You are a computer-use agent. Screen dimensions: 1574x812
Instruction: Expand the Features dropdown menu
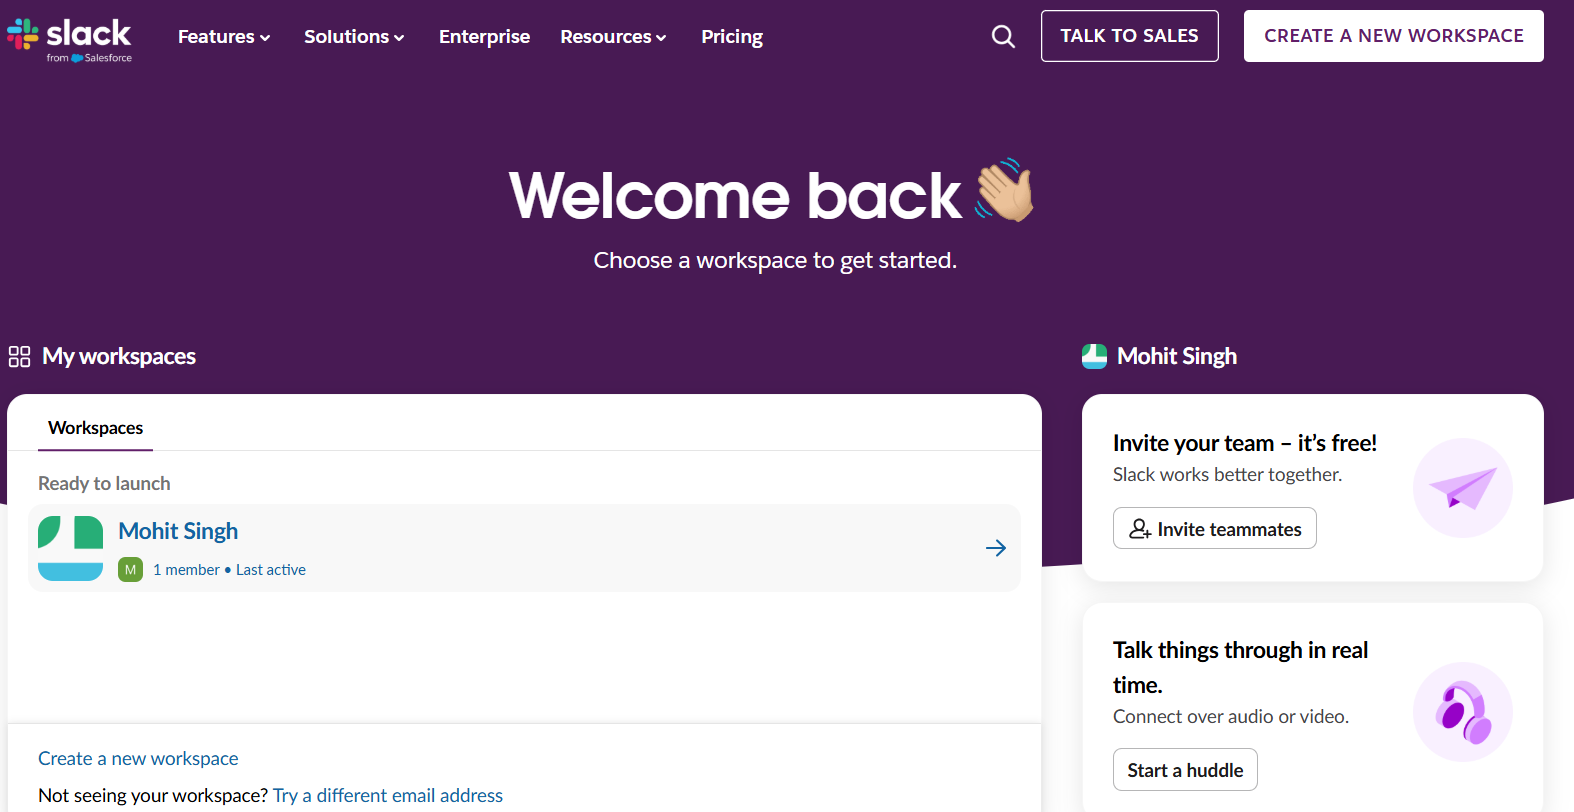pos(224,37)
